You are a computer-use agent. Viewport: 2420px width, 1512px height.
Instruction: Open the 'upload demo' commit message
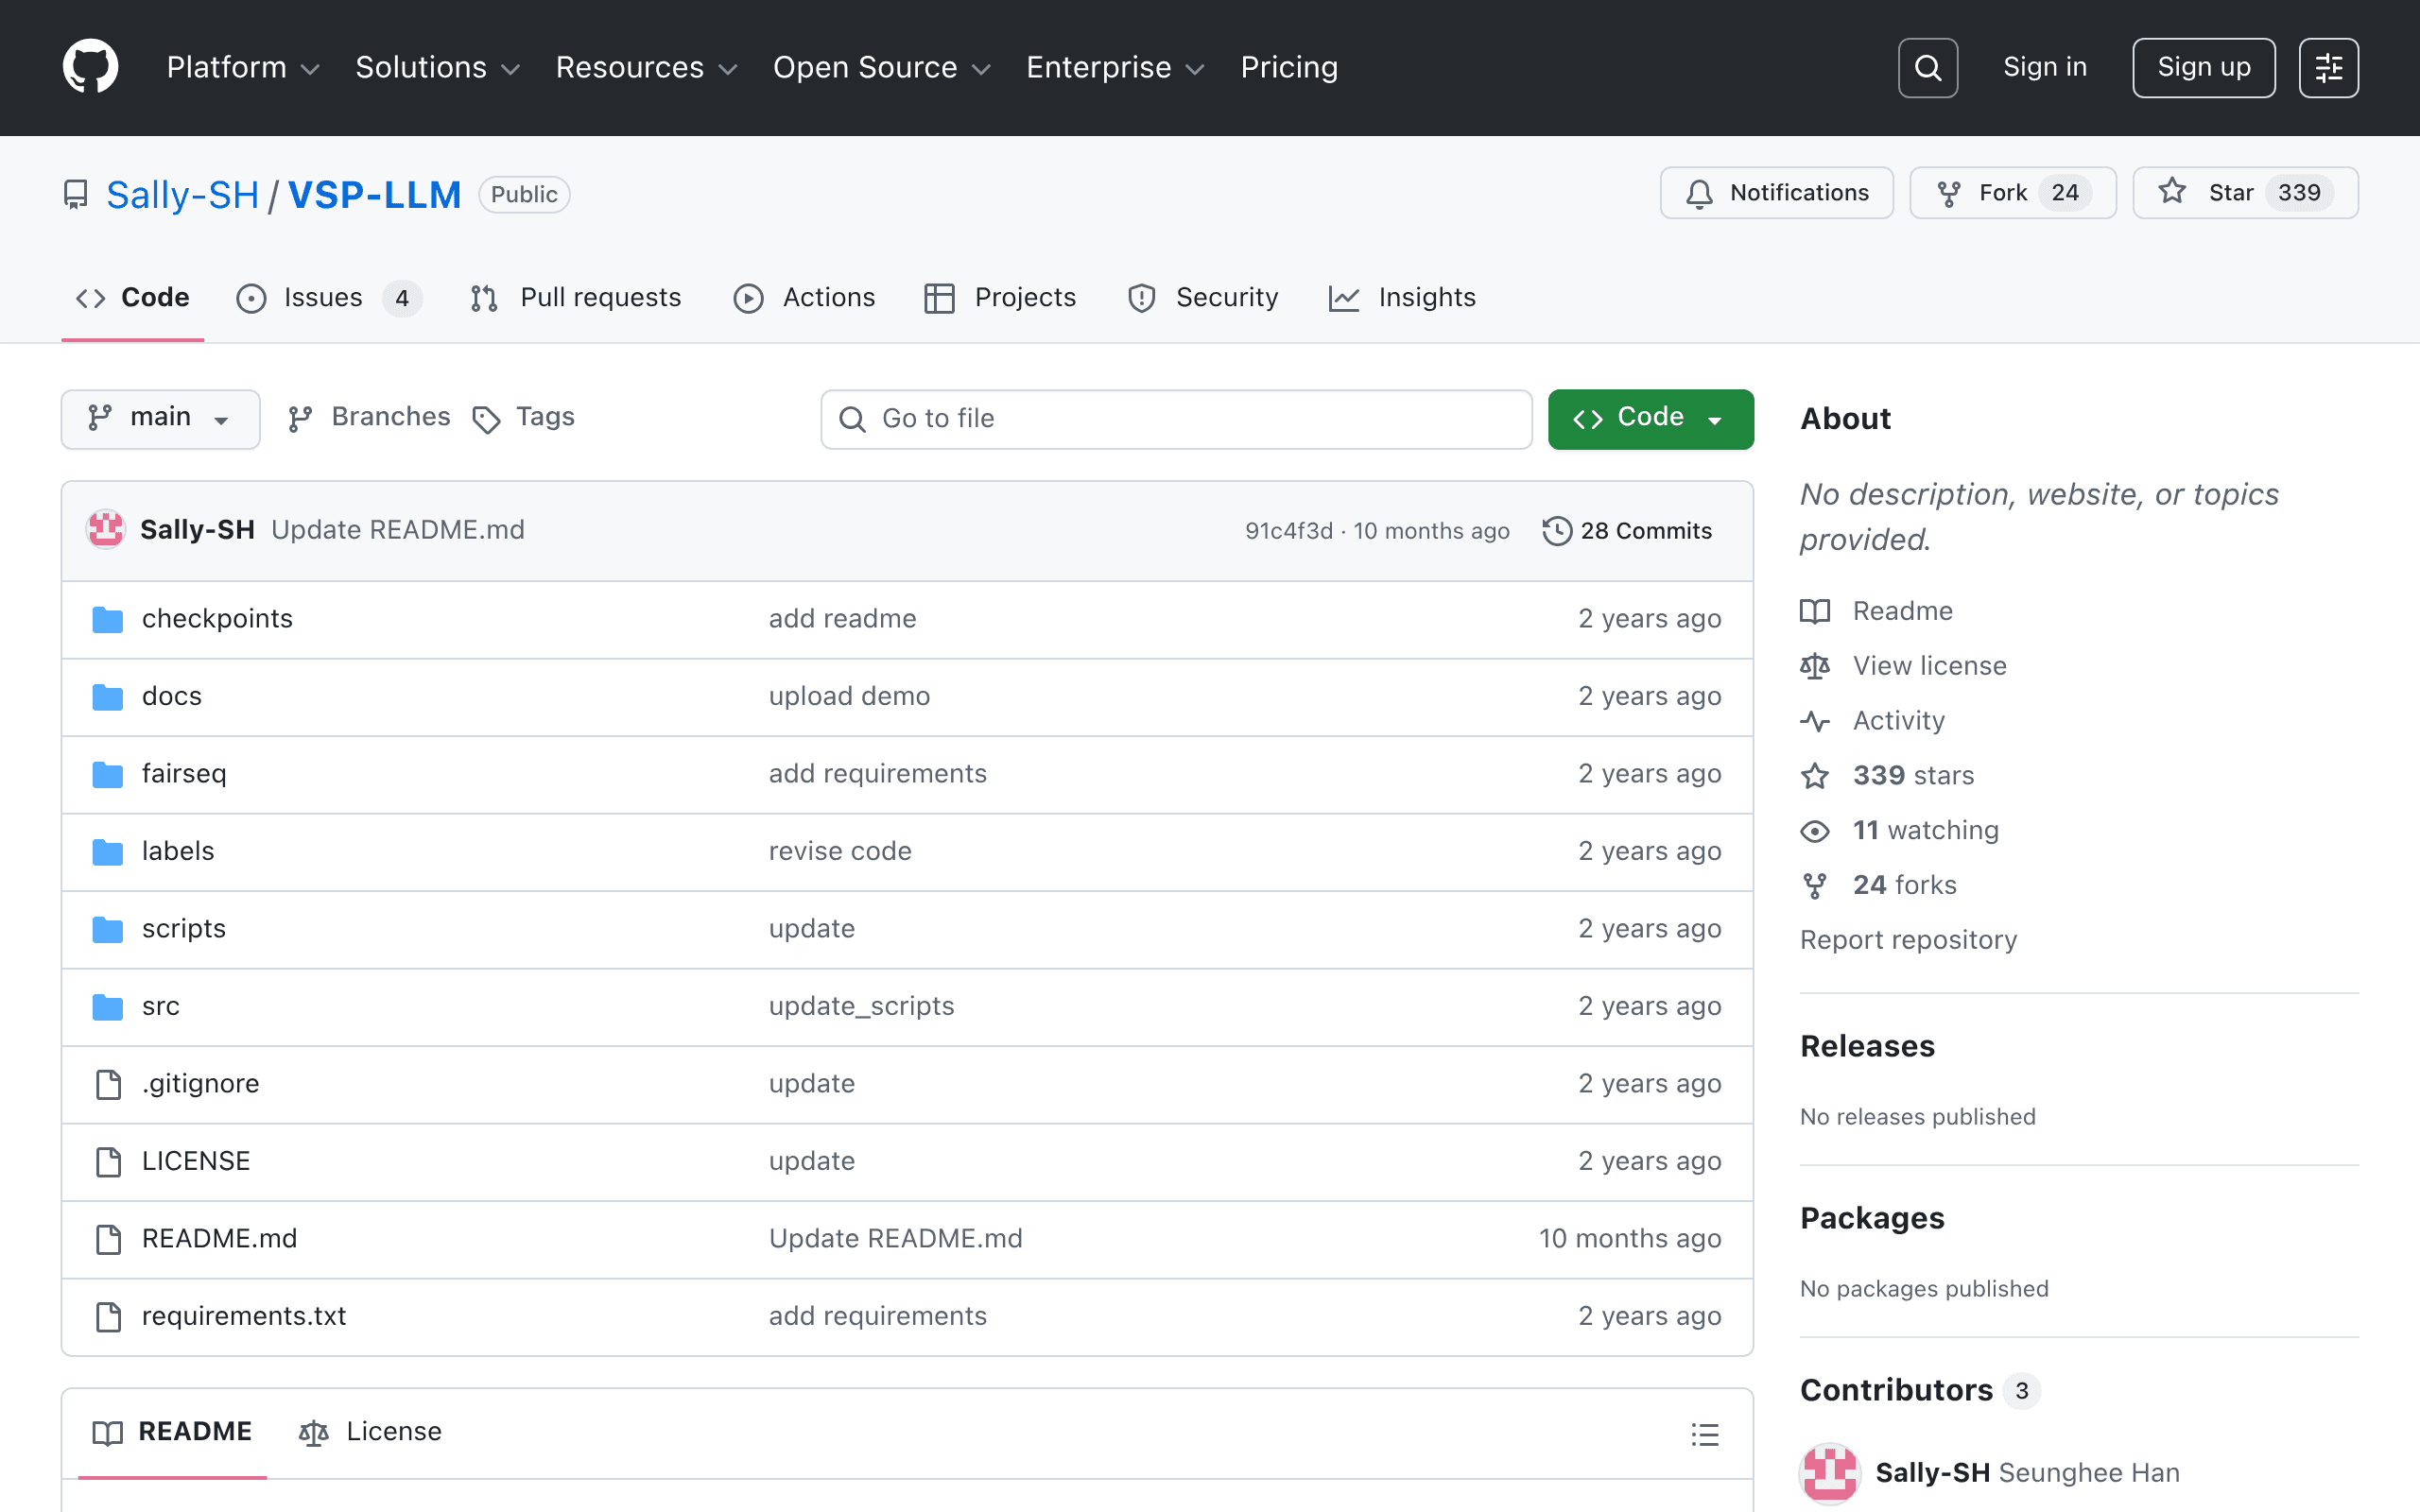coord(849,696)
